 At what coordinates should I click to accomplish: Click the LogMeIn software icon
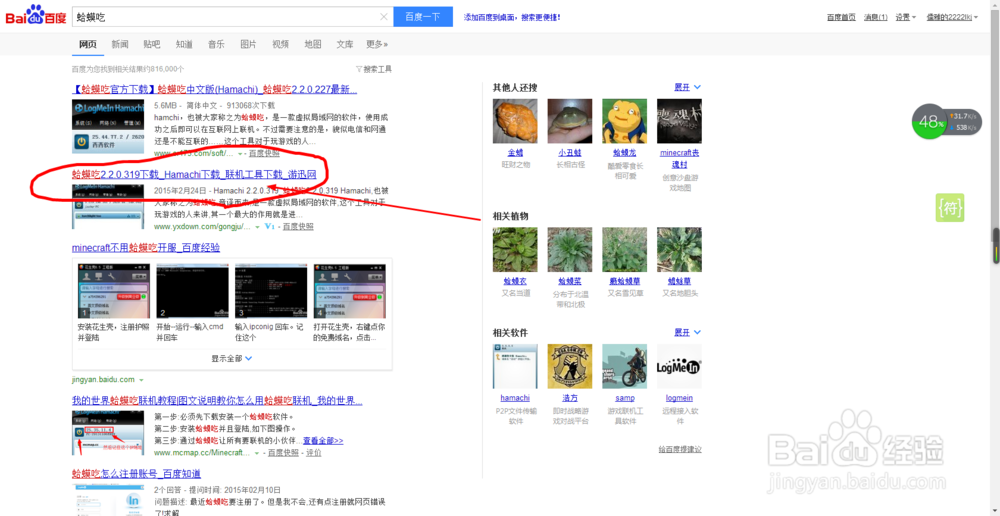point(679,367)
